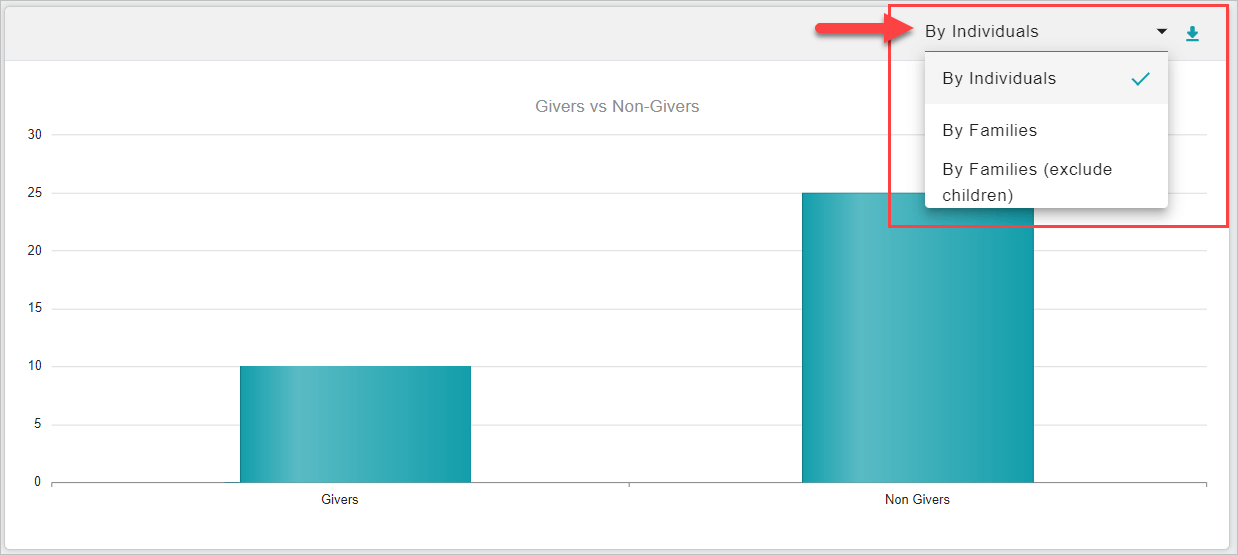Pick By Families (exclude children) option

tap(1046, 182)
